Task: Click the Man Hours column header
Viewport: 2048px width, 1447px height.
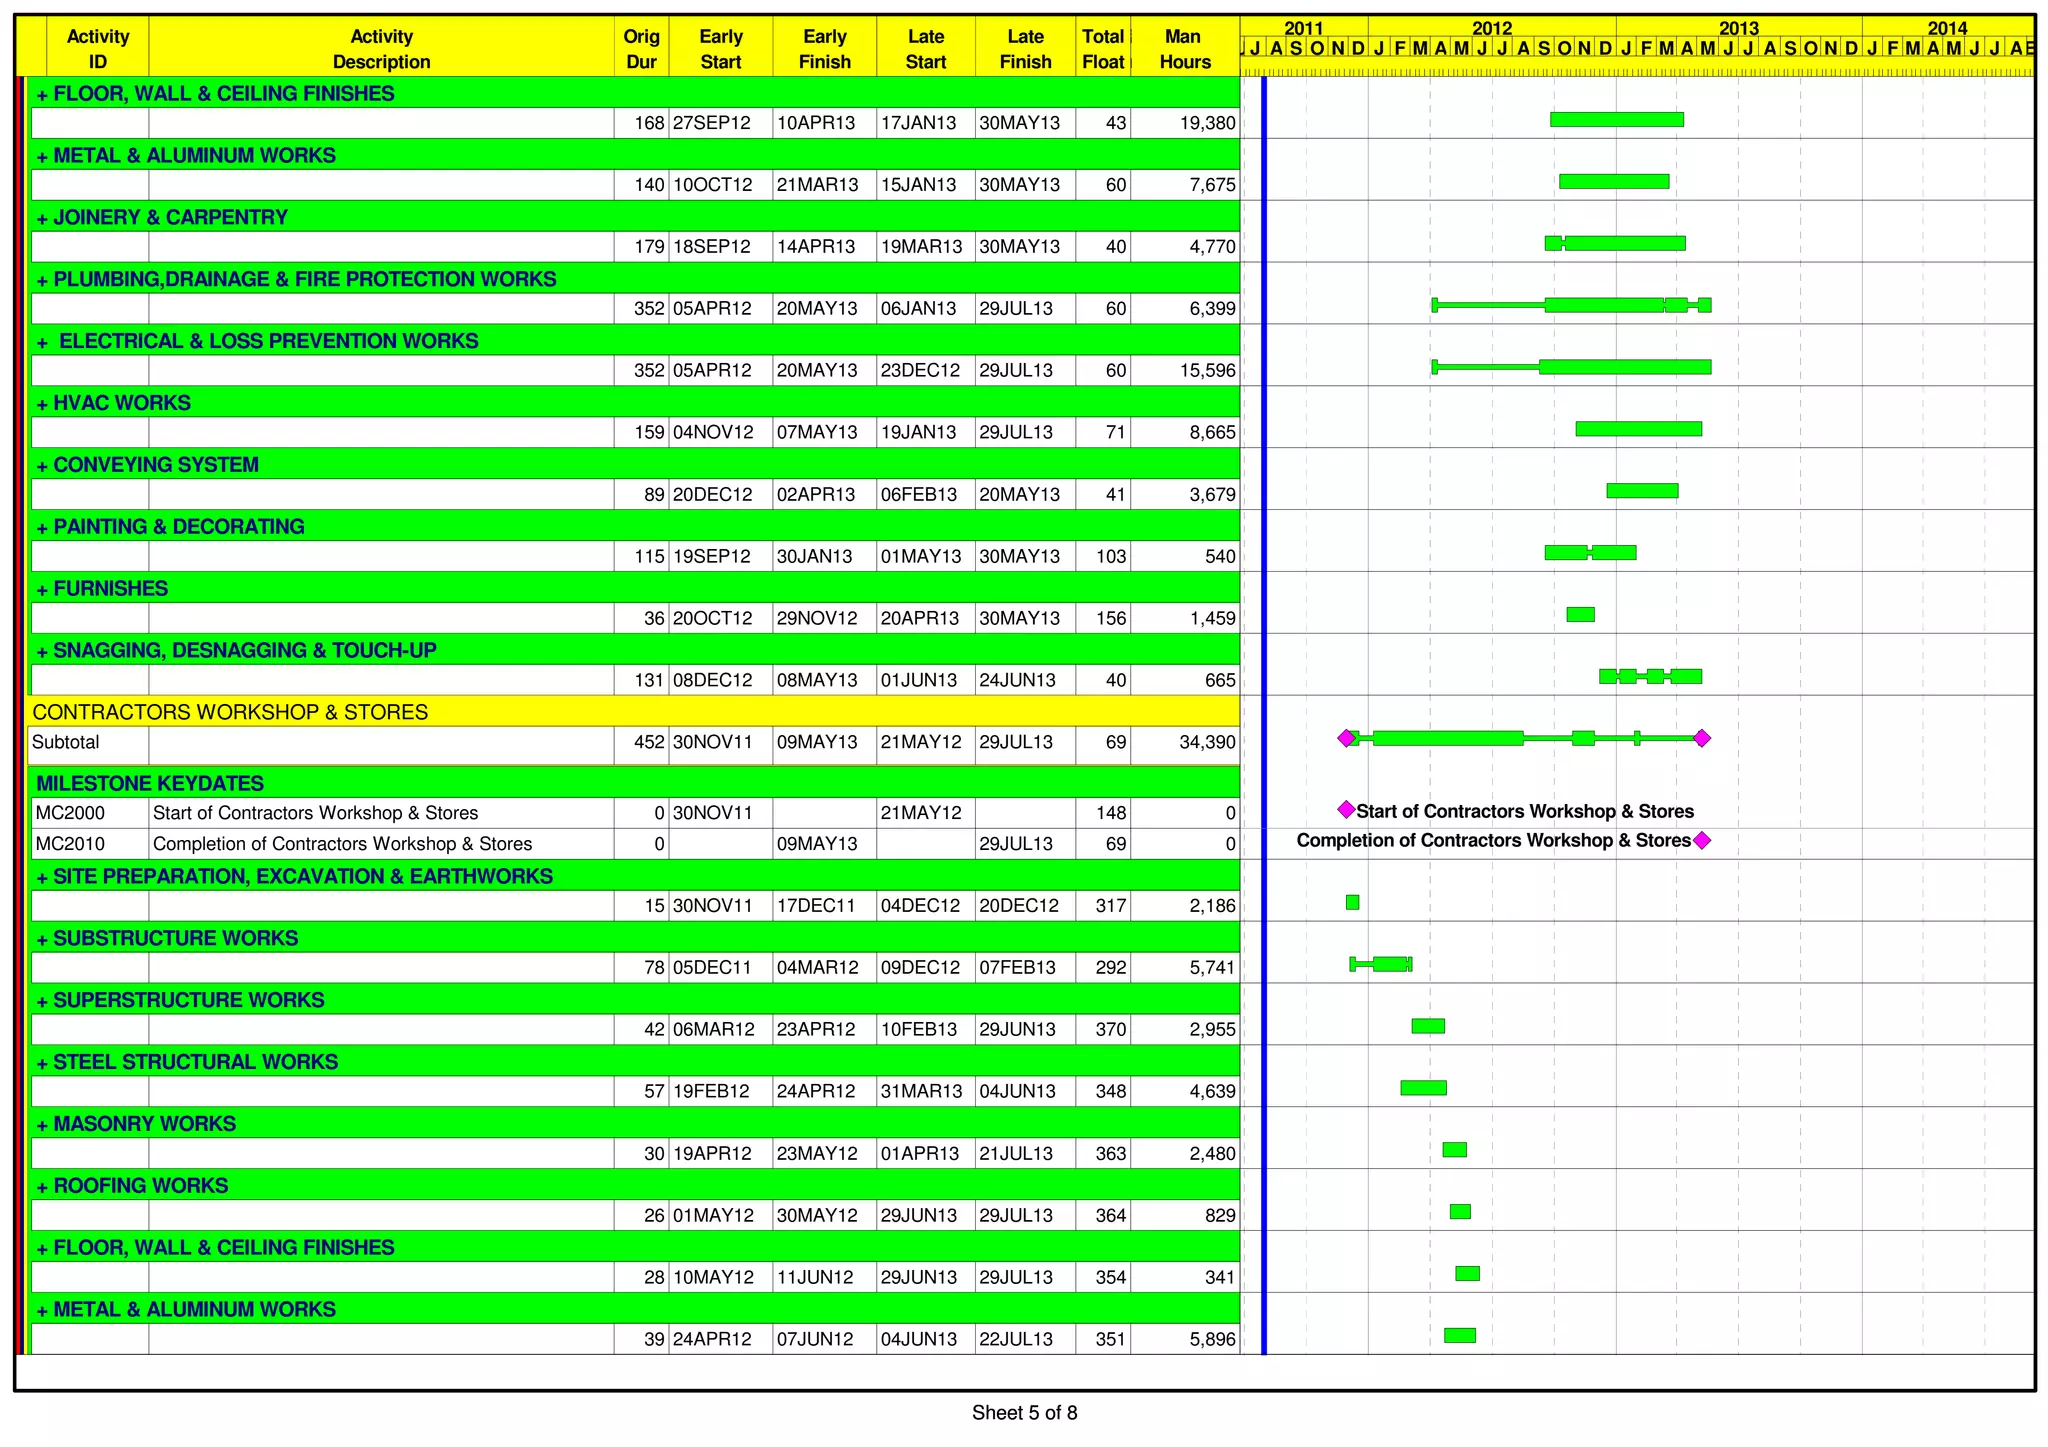Action: point(1185,48)
